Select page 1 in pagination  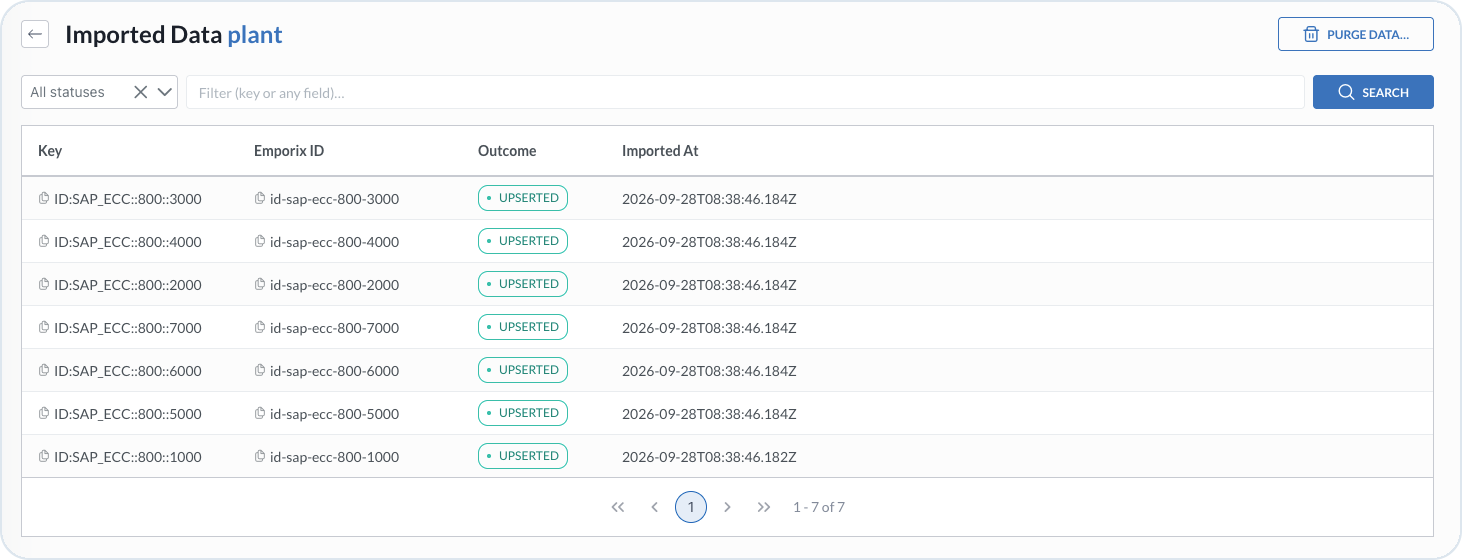point(691,507)
